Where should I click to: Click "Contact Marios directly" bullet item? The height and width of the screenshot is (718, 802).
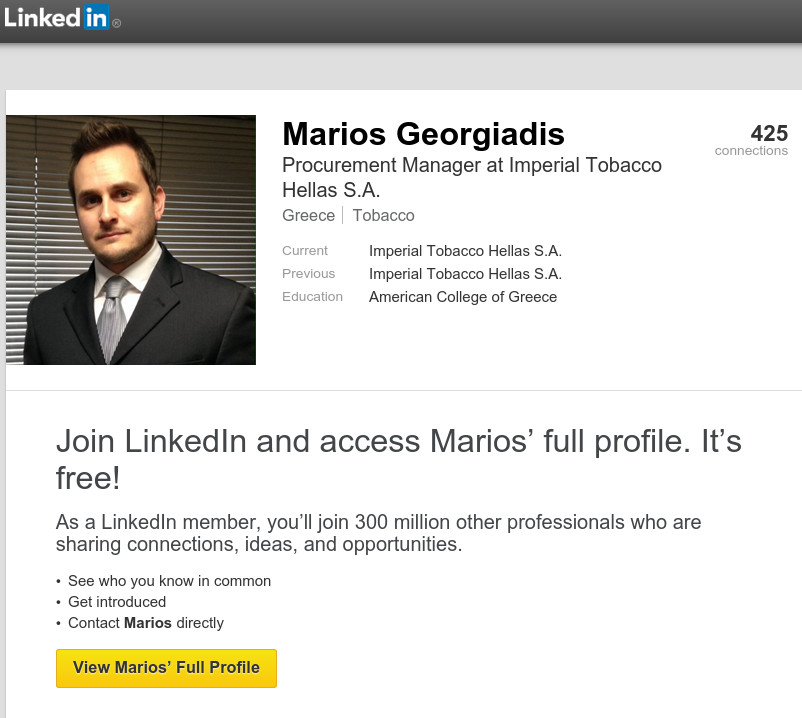click(146, 623)
